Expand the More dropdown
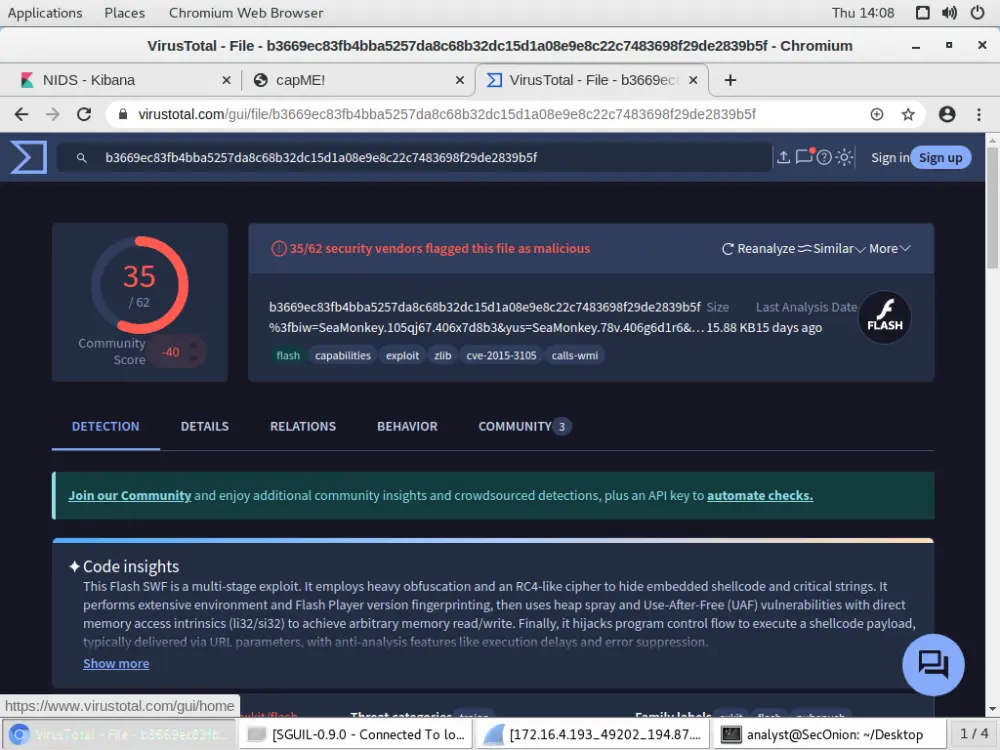Viewport: 1000px width, 750px height. point(888,248)
